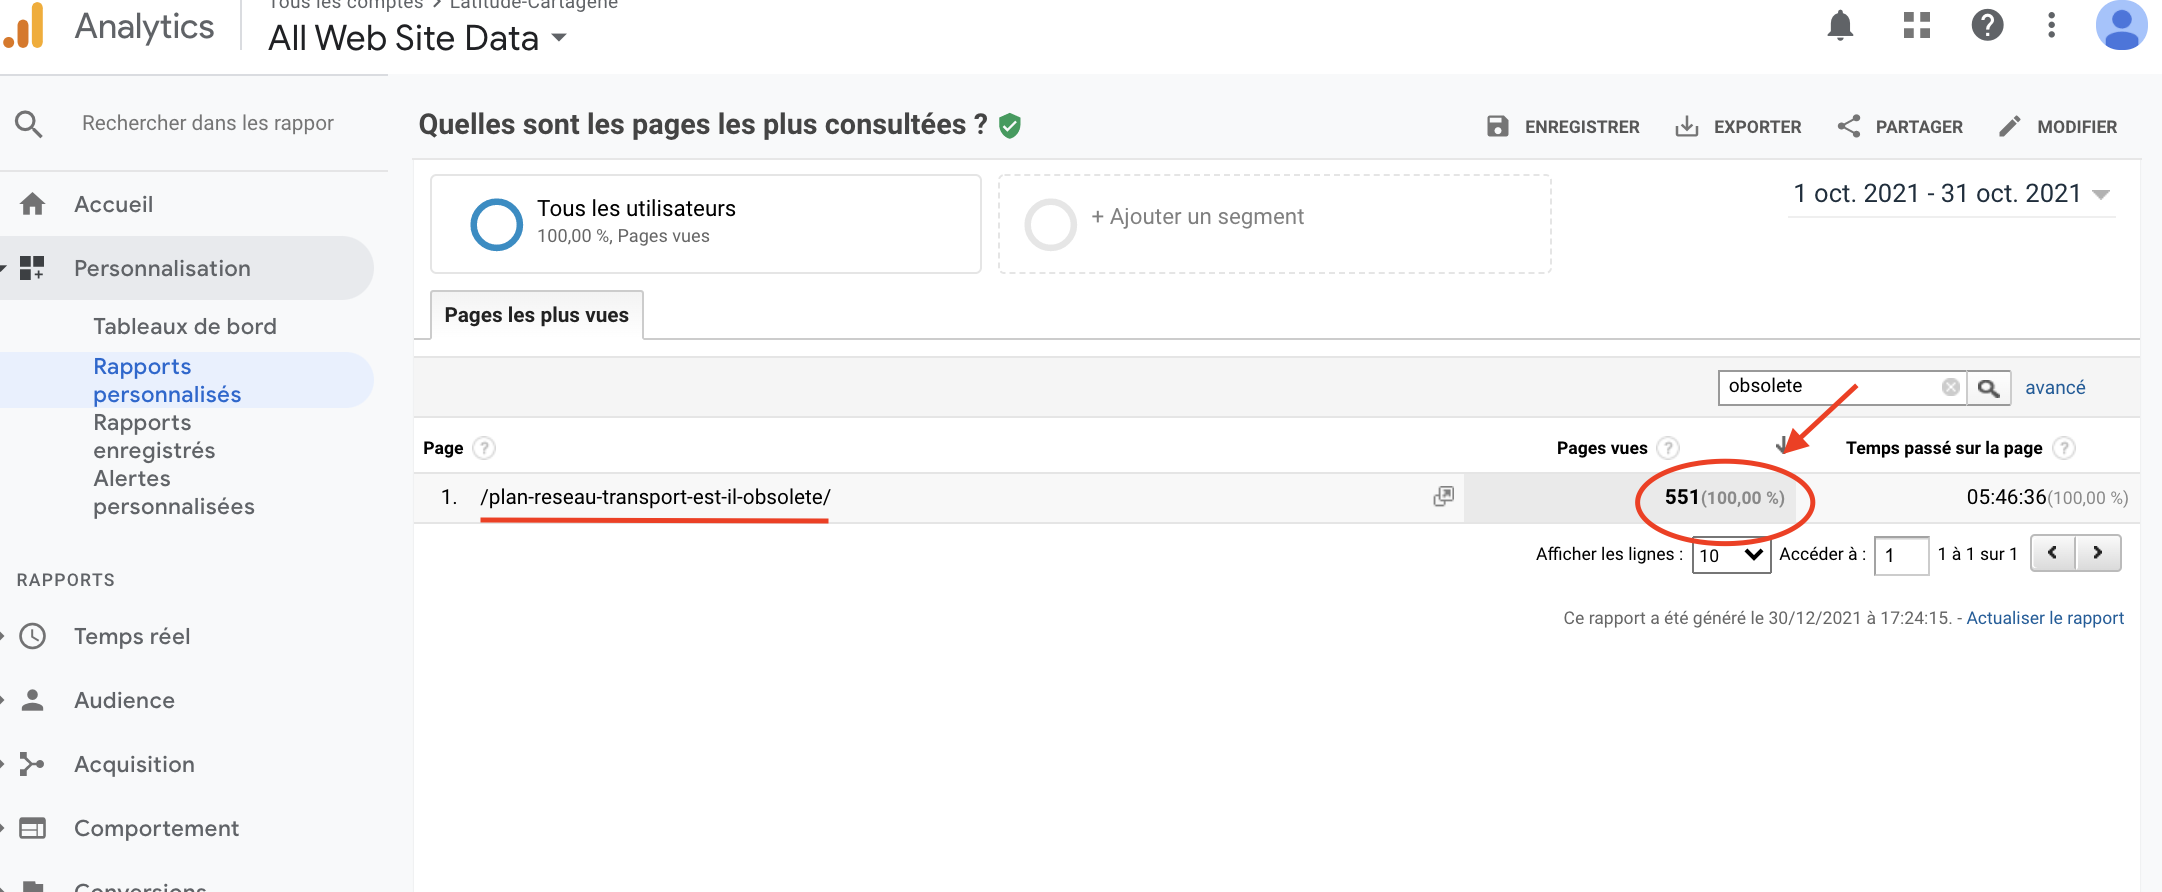Click Actualiser le rapport link
The height and width of the screenshot is (892, 2162).
[x=2045, y=618]
